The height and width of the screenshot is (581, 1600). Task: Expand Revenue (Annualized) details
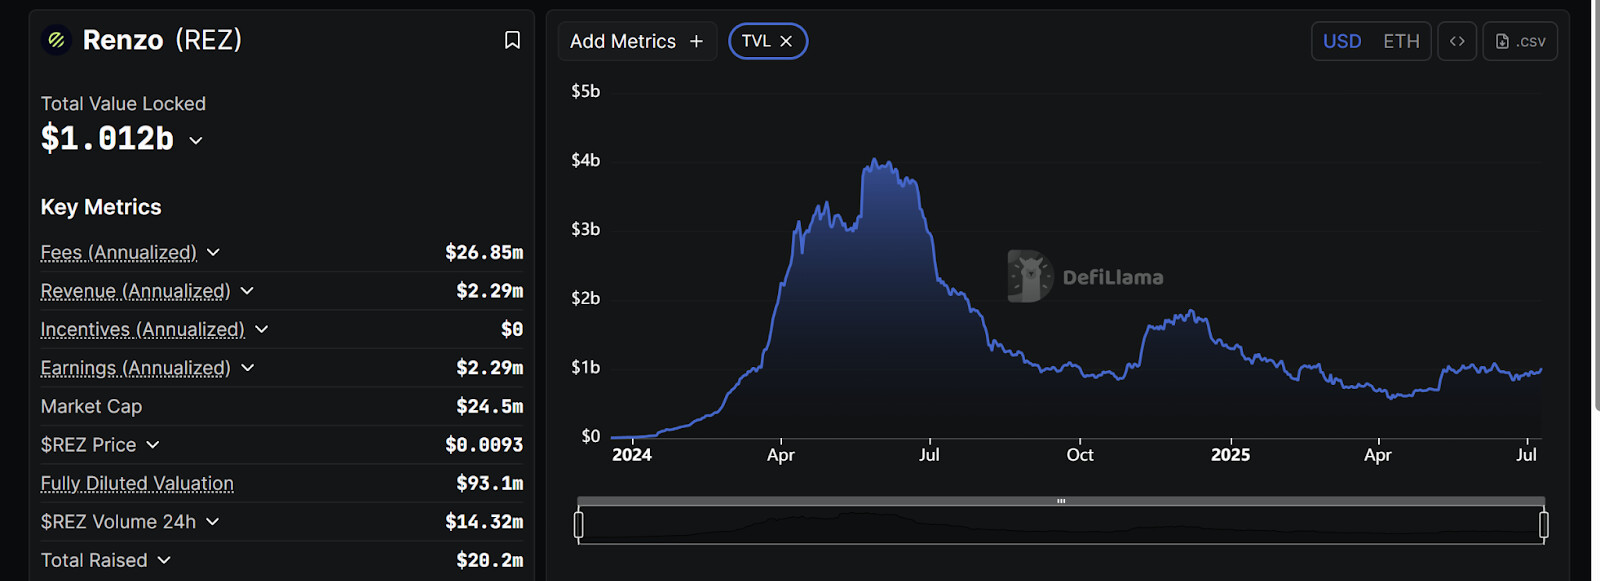point(247,291)
